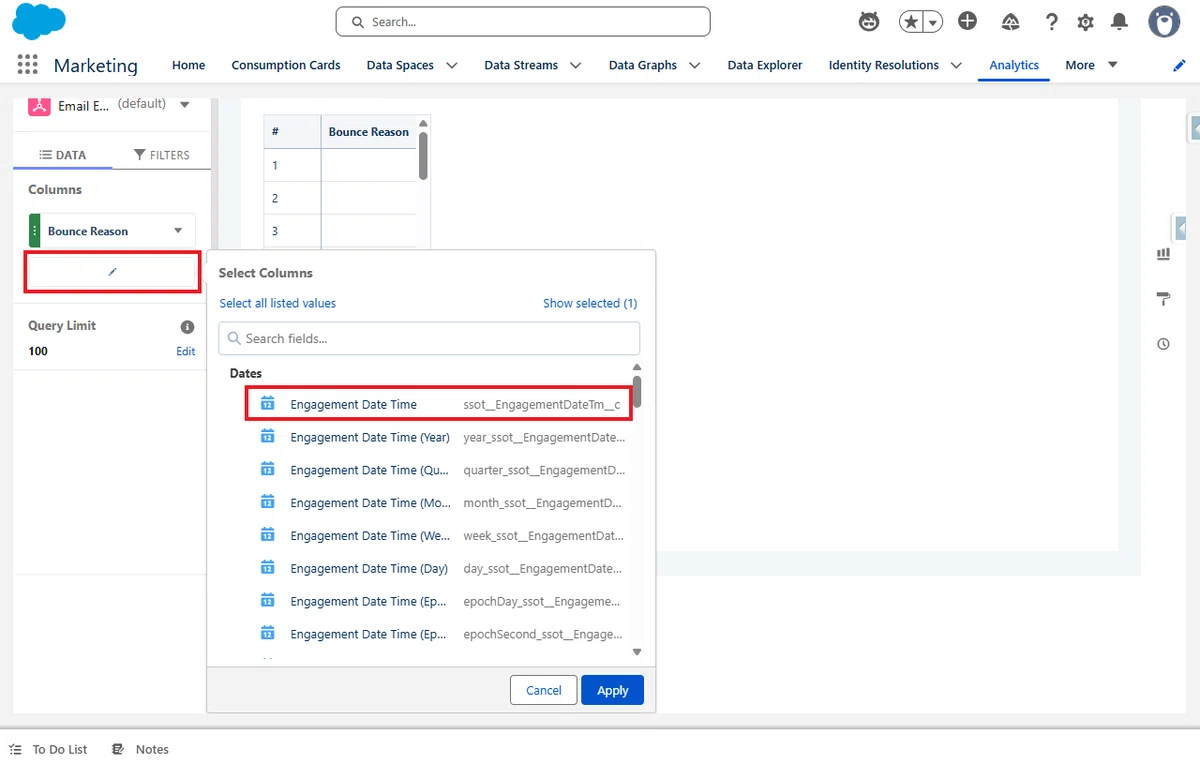Viewport: 1200px width, 763px height.
Task: Open the Data Graphs tab
Action: pos(643,65)
